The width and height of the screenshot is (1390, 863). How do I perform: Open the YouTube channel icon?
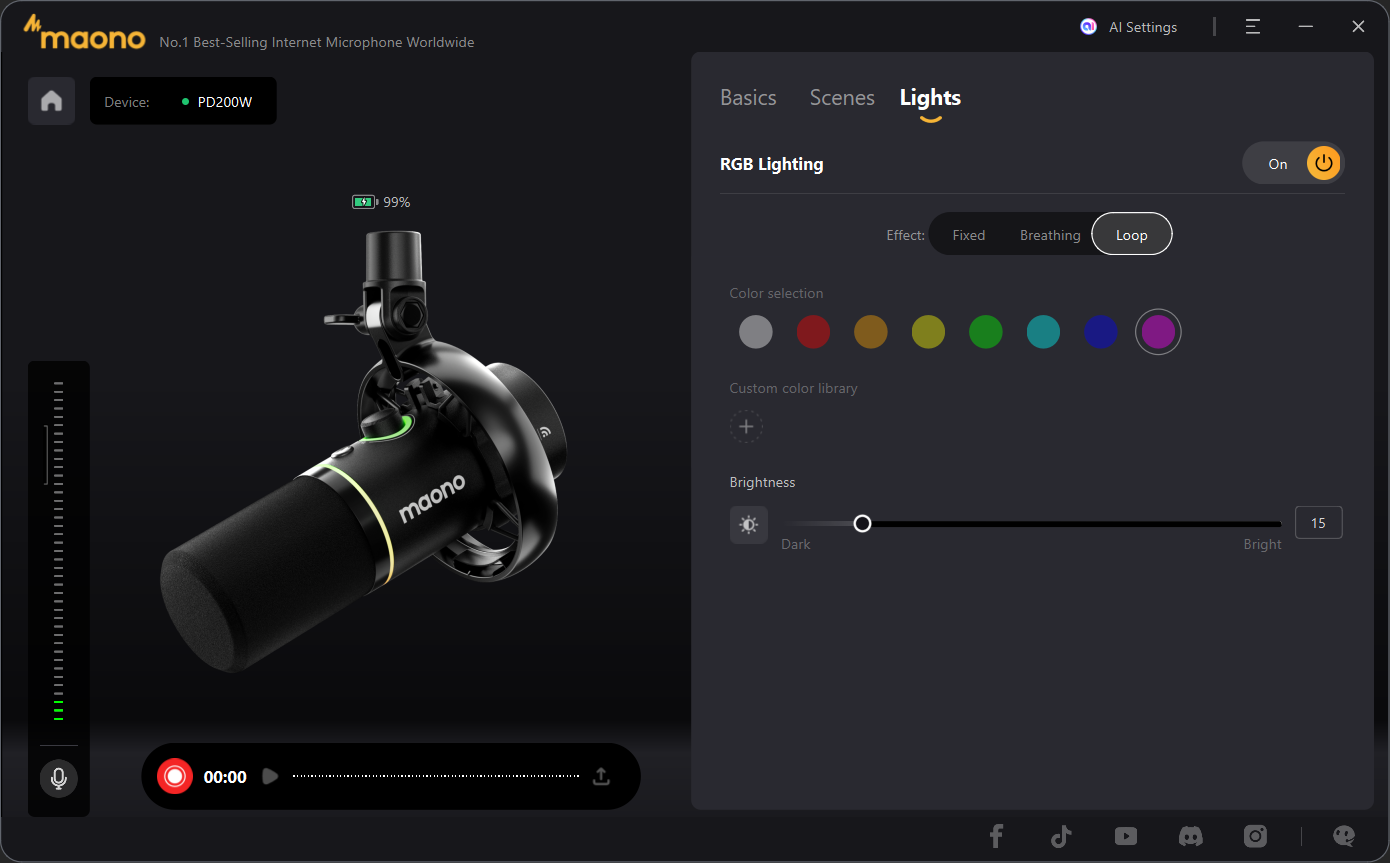(x=1126, y=836)
